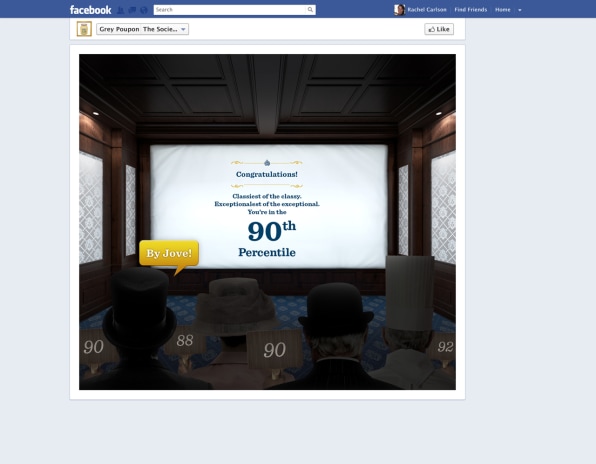
Task: Click into the Search field
Action: [x=230, y=10]
